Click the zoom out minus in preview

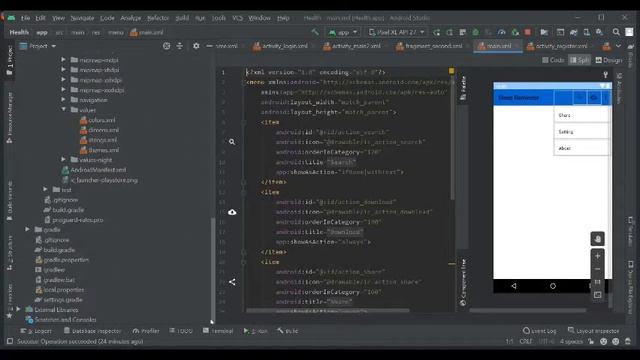point(598,269)
